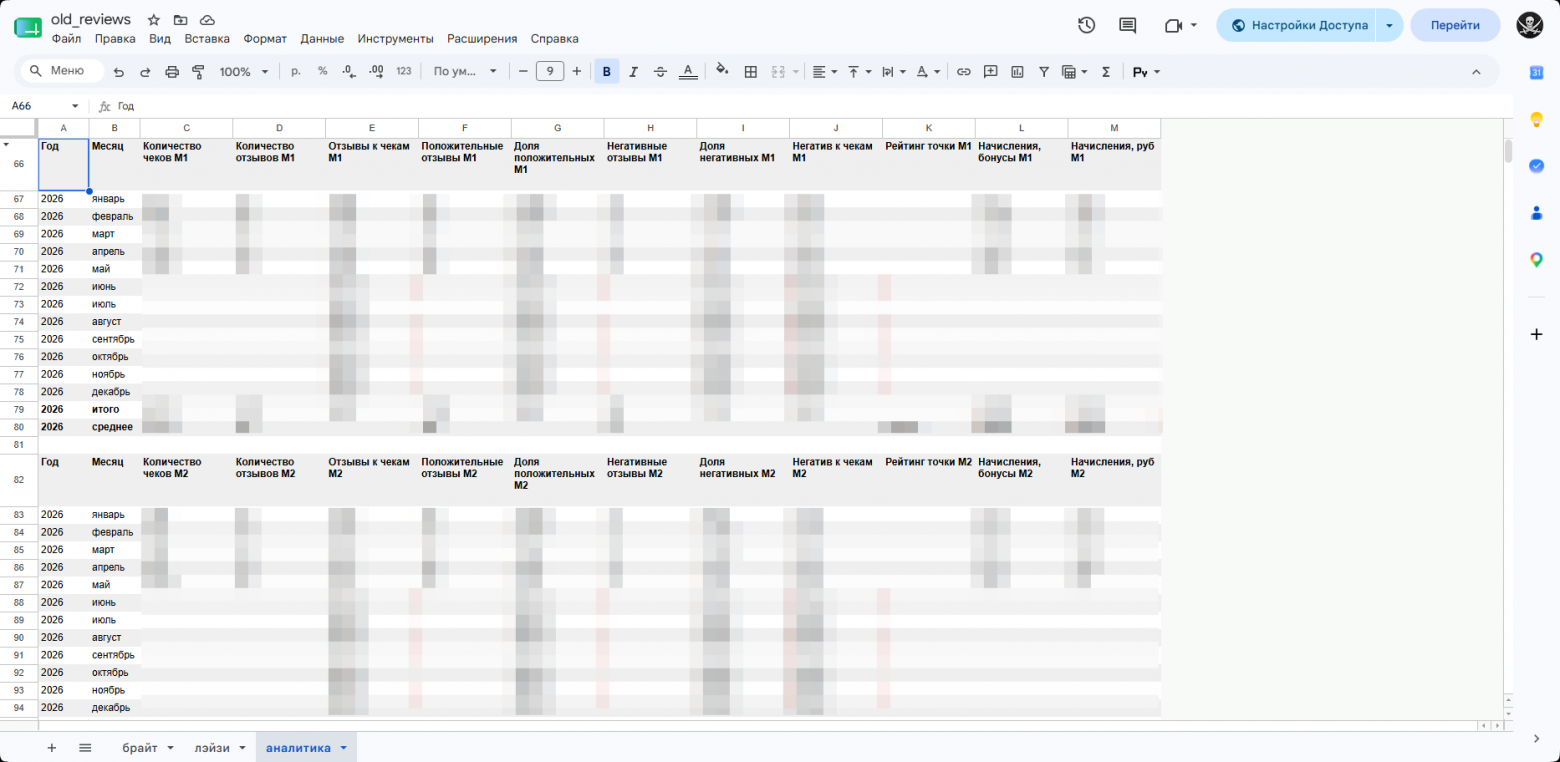Insert a comment from toolbar

(991, 71)
